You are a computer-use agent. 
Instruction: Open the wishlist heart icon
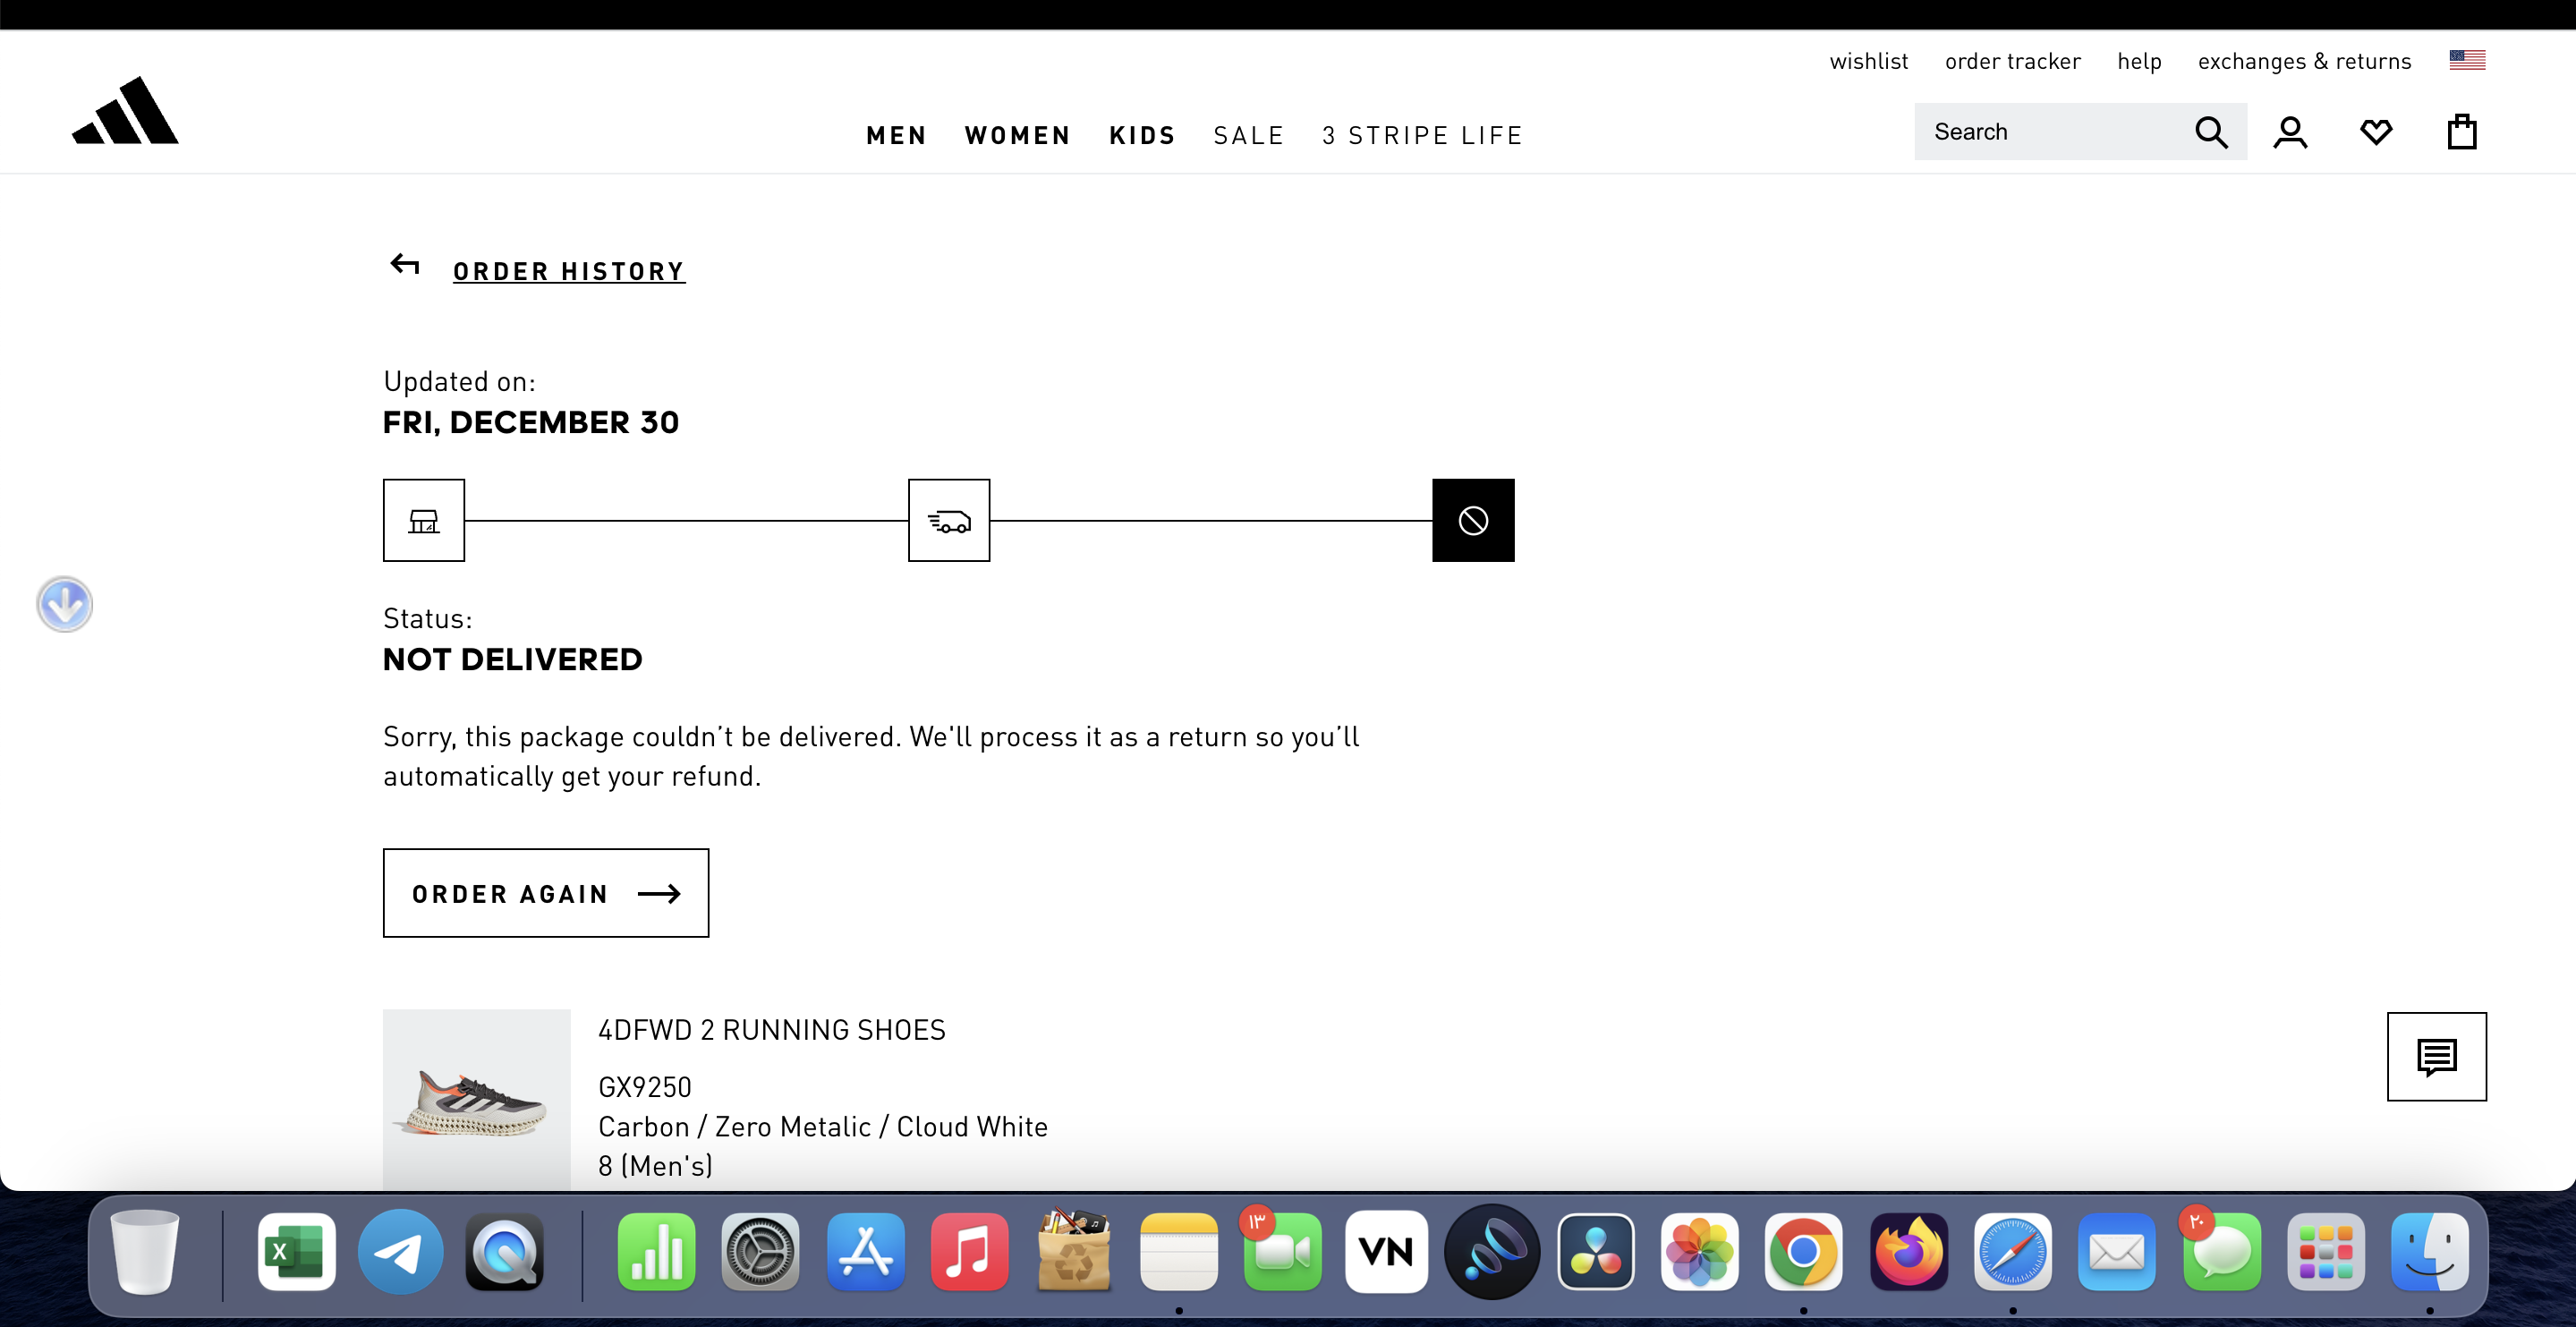(x=2376, y=132)
